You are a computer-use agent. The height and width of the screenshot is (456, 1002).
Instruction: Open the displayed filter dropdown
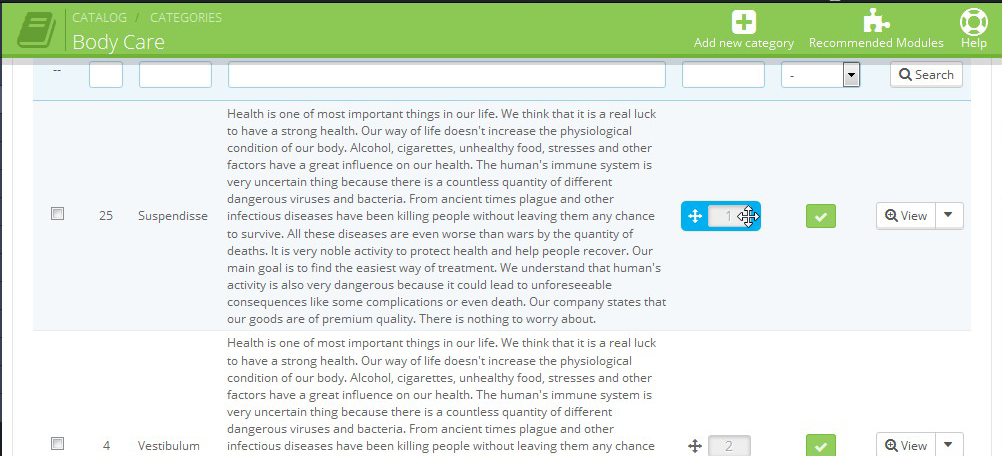click(820, 75)
